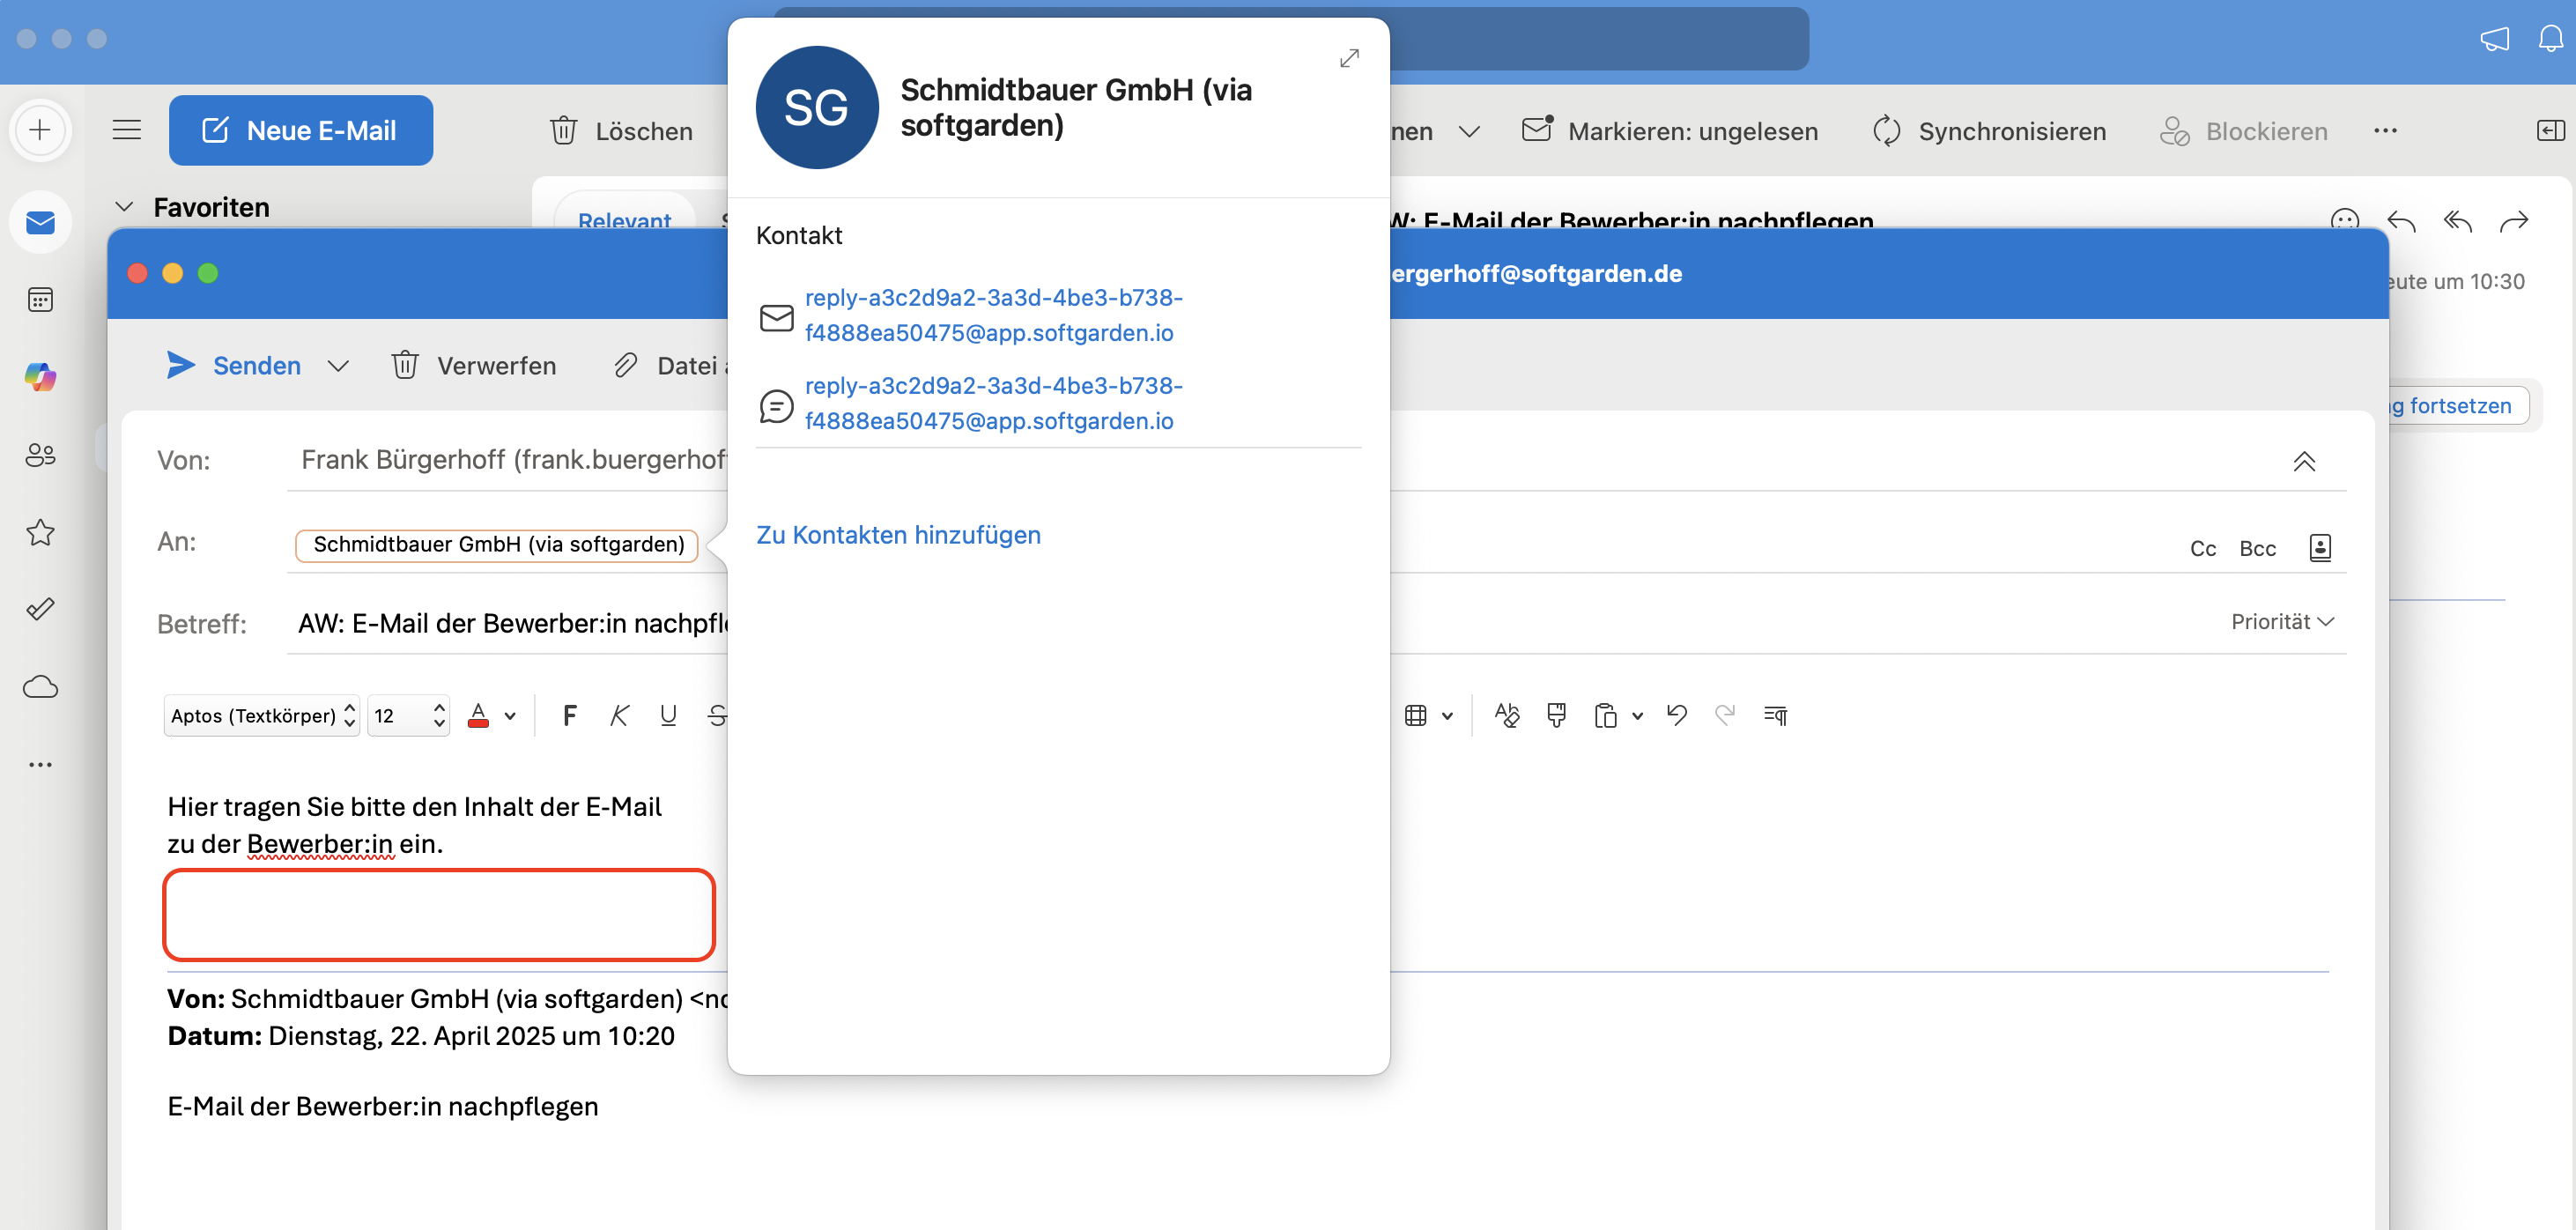Click the clear formatting icon

coord(1506,715)
